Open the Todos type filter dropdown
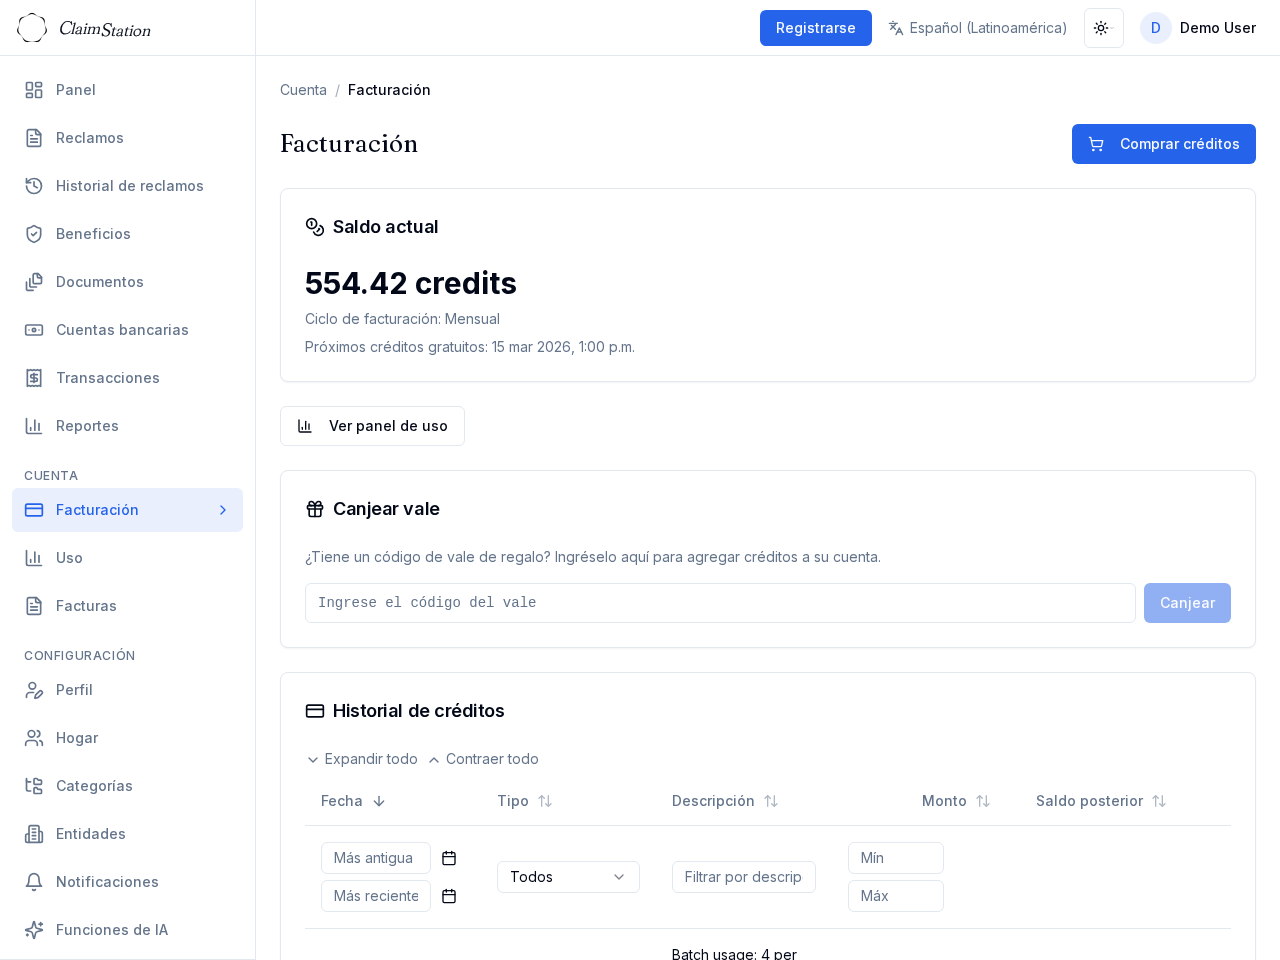Image resolution: width=1280 pixels, height=960 pixels. coord(568,877)
